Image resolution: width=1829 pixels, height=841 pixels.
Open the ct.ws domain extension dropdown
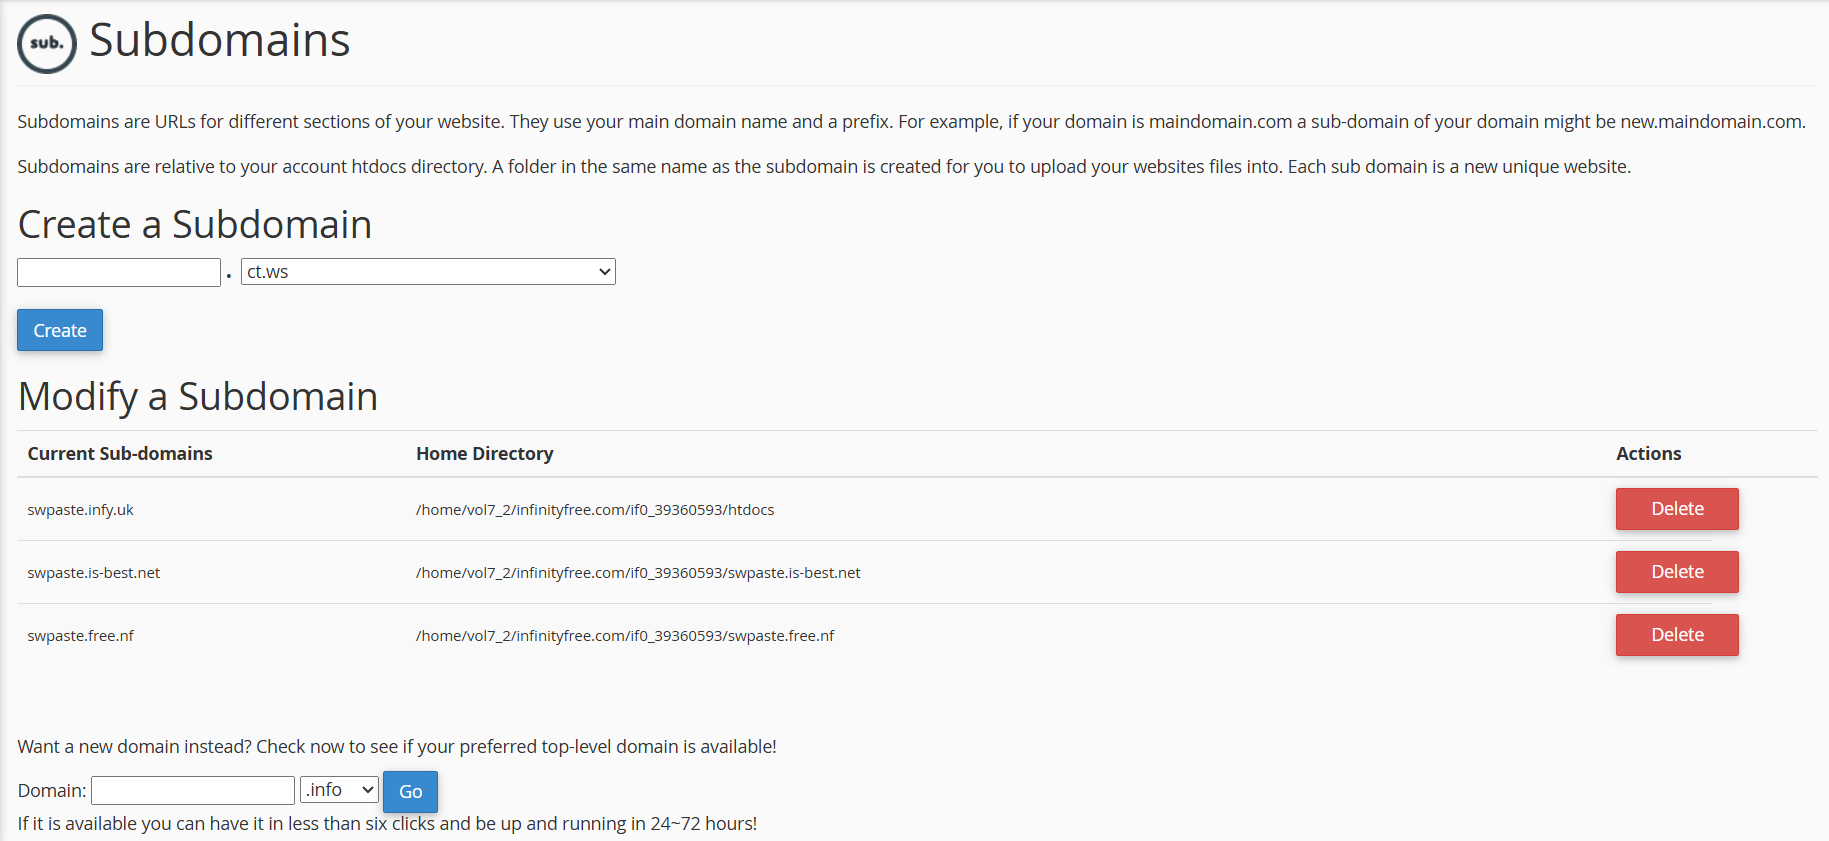pos(428,272)
